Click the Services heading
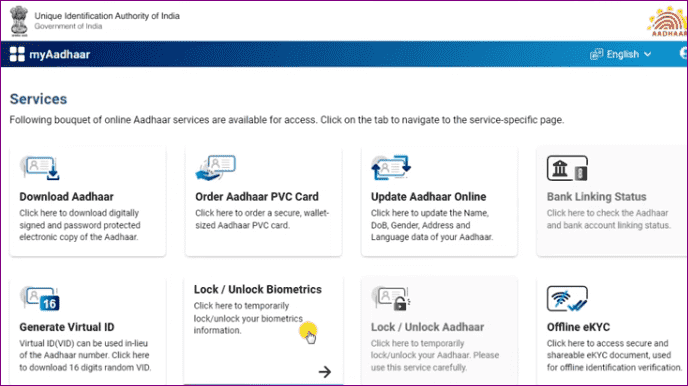This screenshot has height=386, width=688. click(39, 99)
